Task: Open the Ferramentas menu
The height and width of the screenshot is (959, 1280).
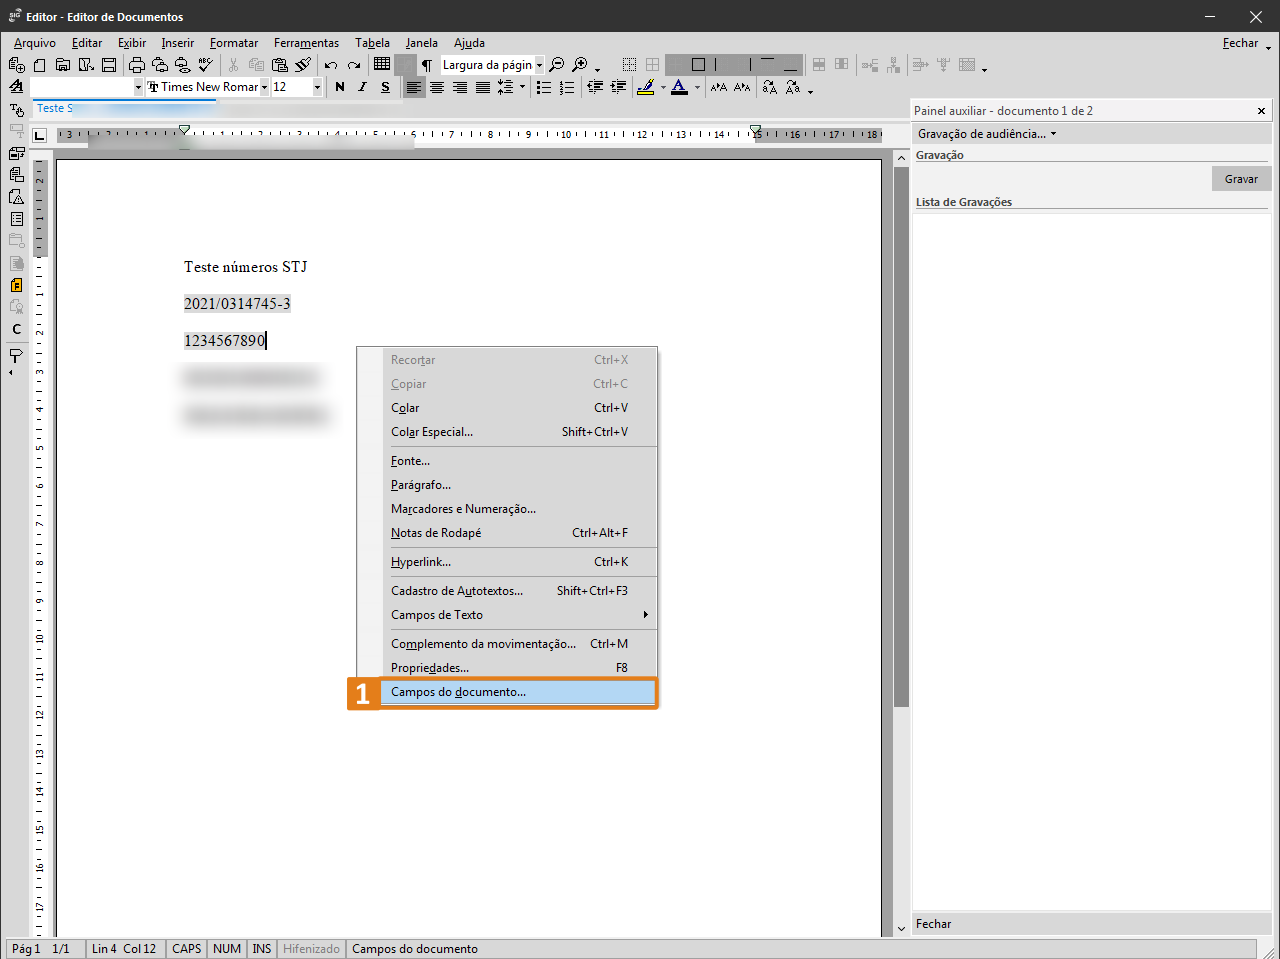Action: 306,43
